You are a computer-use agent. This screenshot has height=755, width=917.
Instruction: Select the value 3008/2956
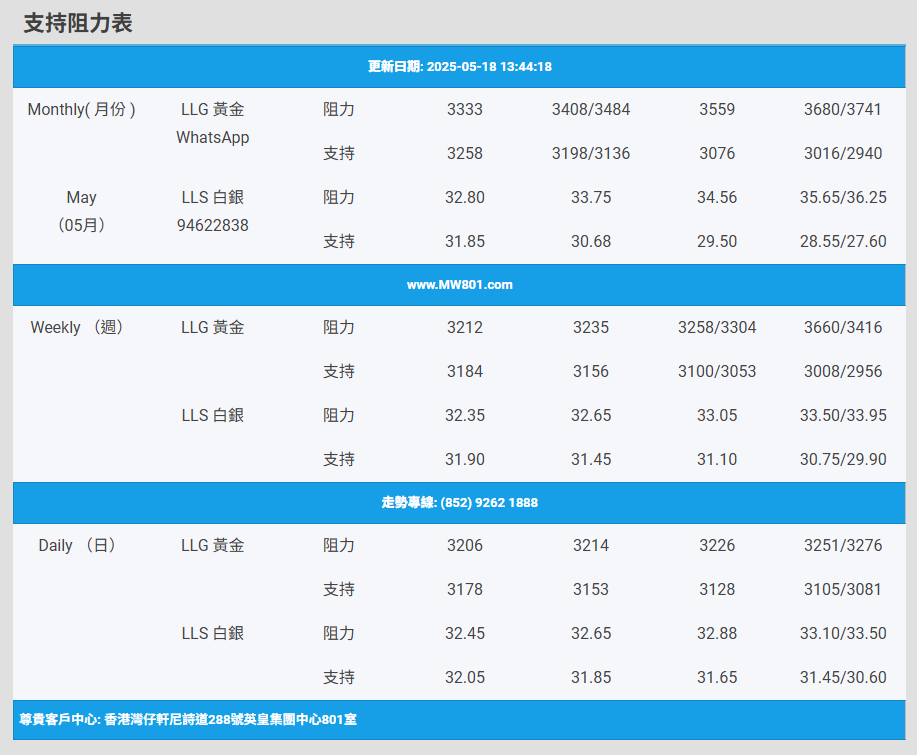click(843, 371)
